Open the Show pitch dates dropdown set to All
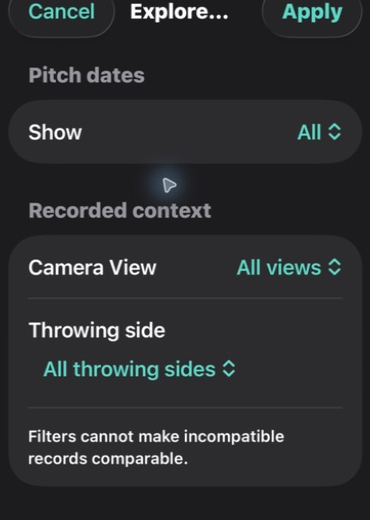Image resolution: width=370 pixels, height=520 pixels. 319,132
